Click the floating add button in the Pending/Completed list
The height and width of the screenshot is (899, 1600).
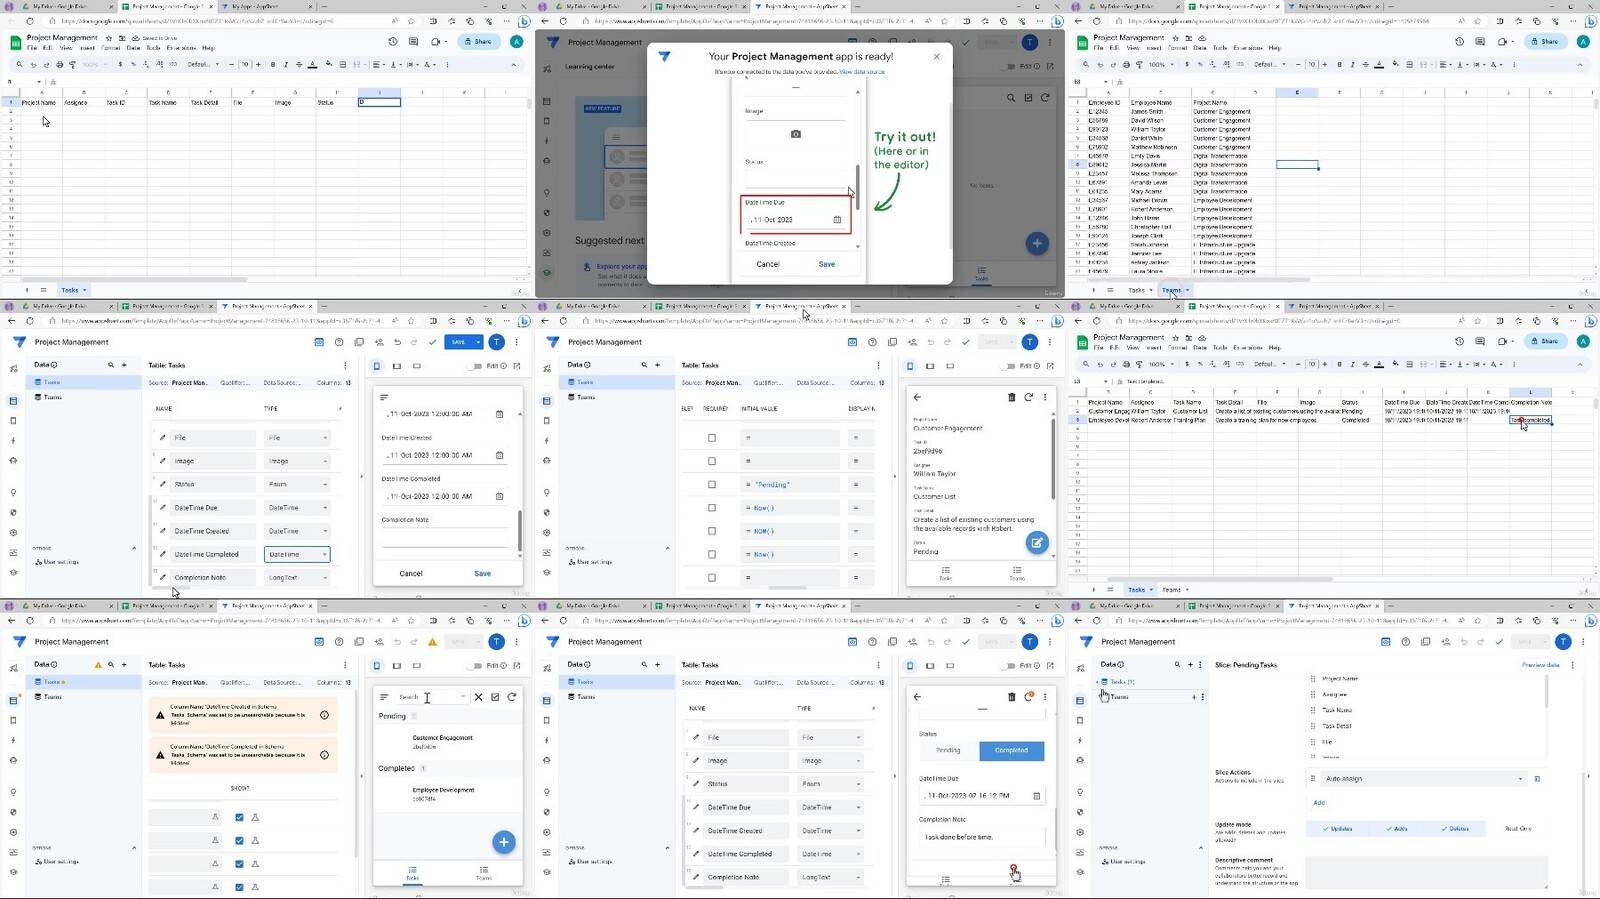(x=504, y=842)
